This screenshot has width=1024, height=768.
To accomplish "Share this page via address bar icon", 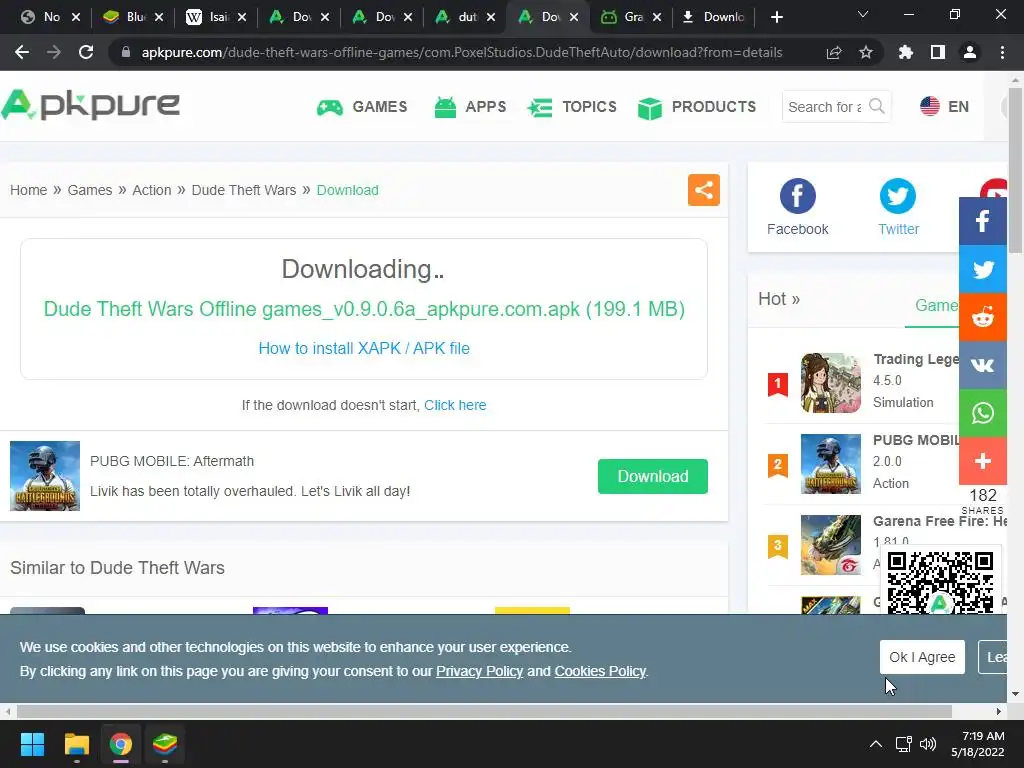I will coord(834,52).
